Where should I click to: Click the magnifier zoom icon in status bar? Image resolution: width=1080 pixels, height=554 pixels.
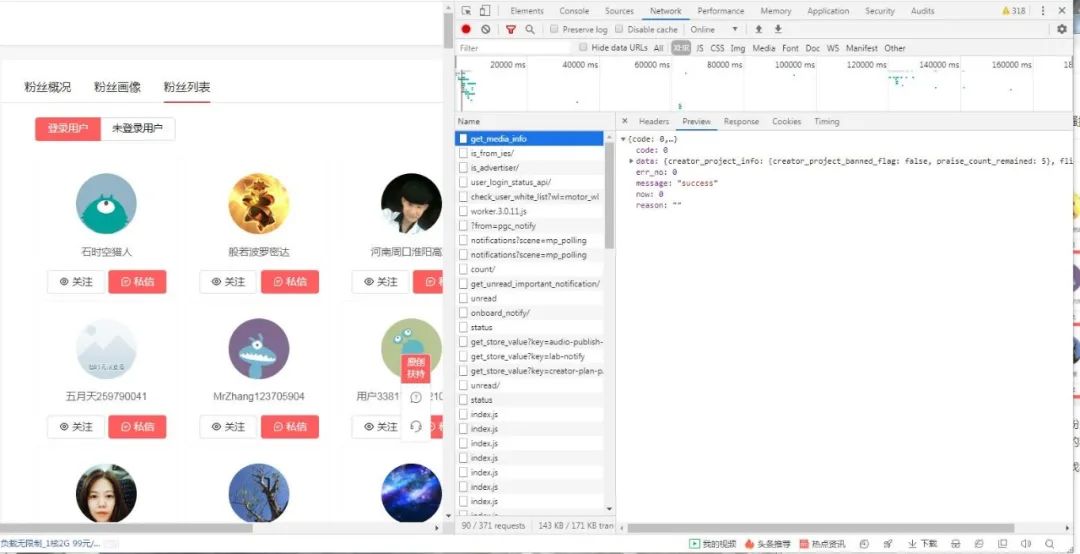1050,544
